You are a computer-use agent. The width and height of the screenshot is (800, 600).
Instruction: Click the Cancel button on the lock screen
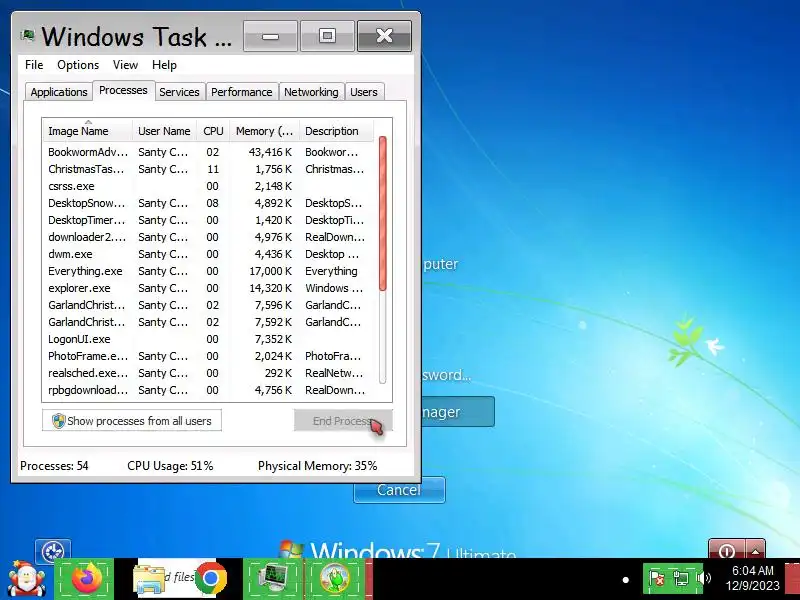click(x=399, y=490)
